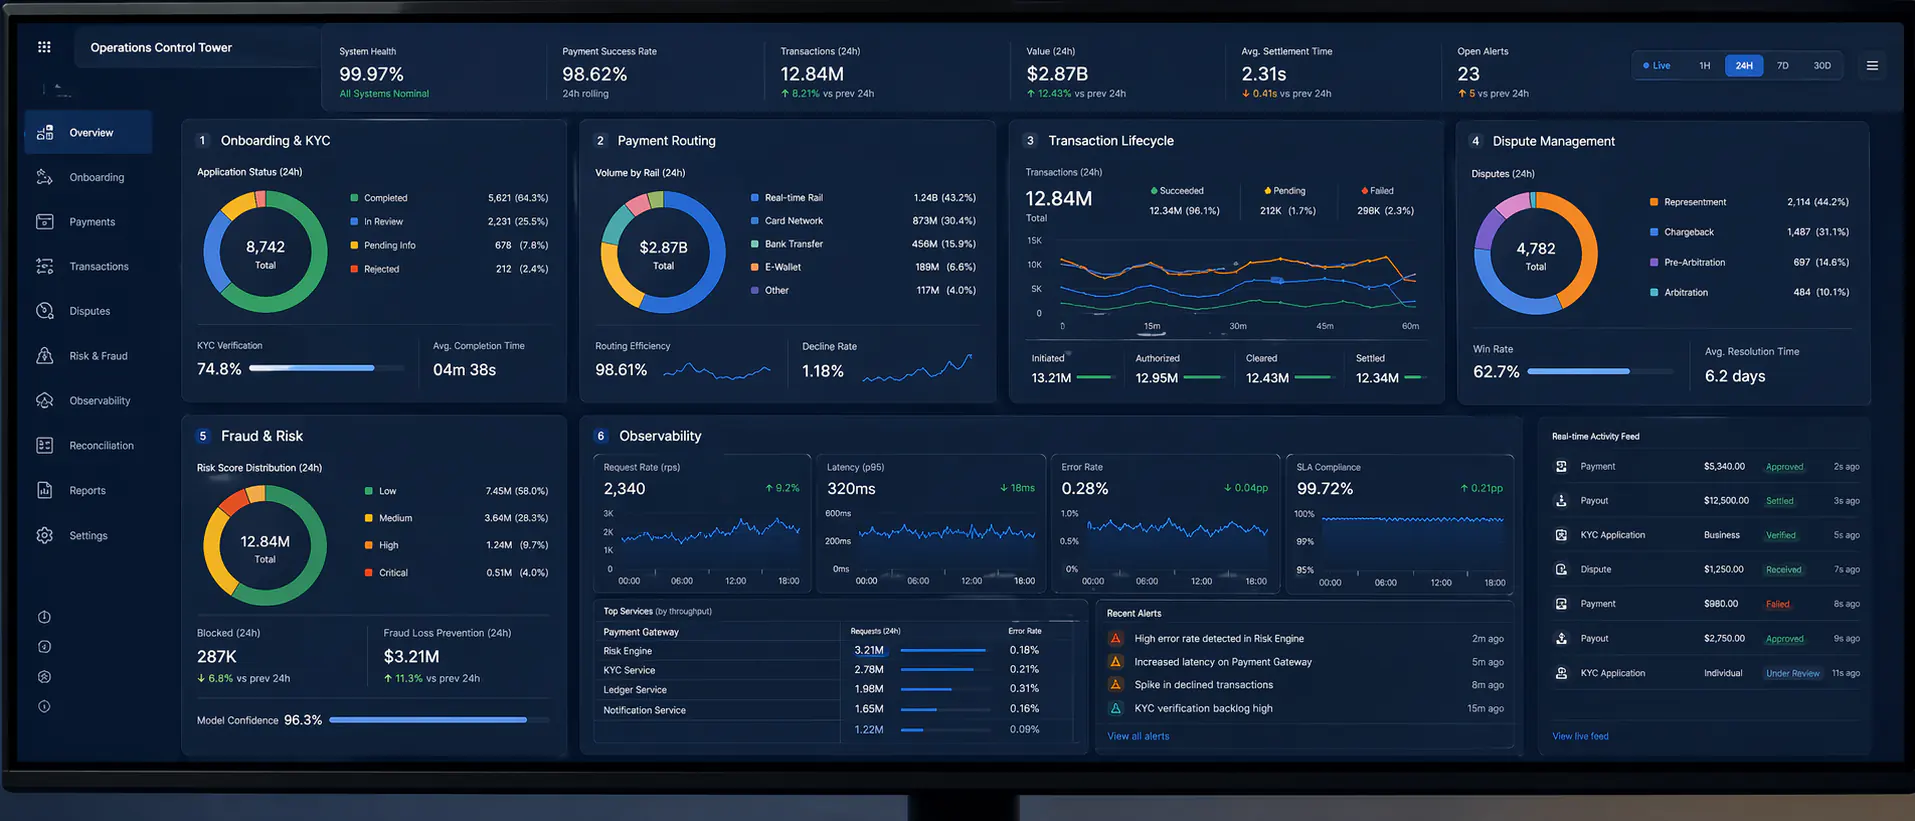Click the Onboarding sidebar icon
Screen dimensions: 1915x821
[45, 177]
